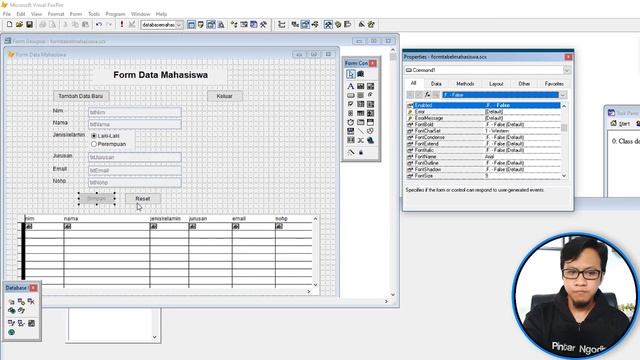This screenshot has width=640, height=360.
Task: Switch to the Data tab in Properties
Action: tap(436, 84)
